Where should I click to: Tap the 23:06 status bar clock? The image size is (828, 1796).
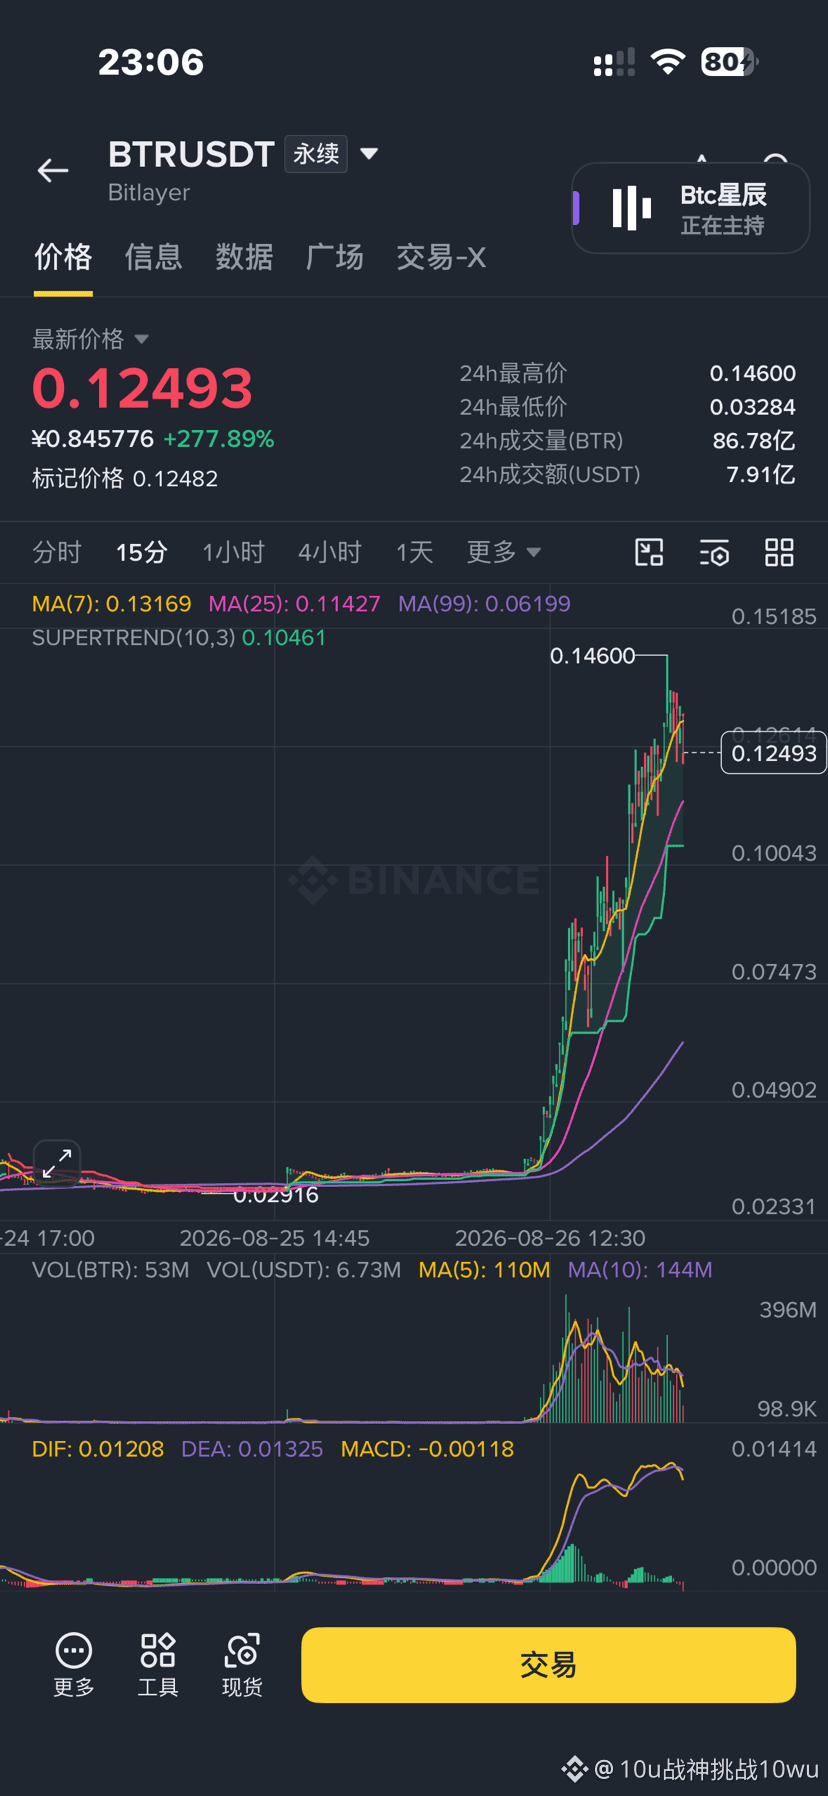click(151, 62)
